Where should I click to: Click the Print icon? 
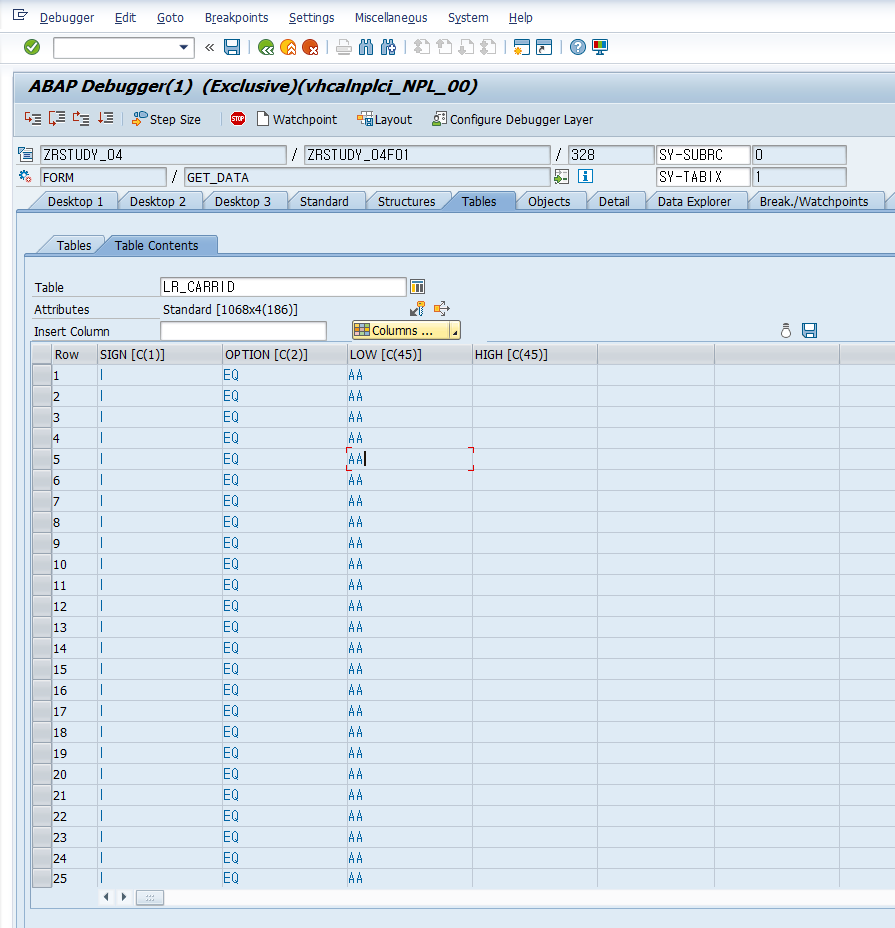[344, 47]
